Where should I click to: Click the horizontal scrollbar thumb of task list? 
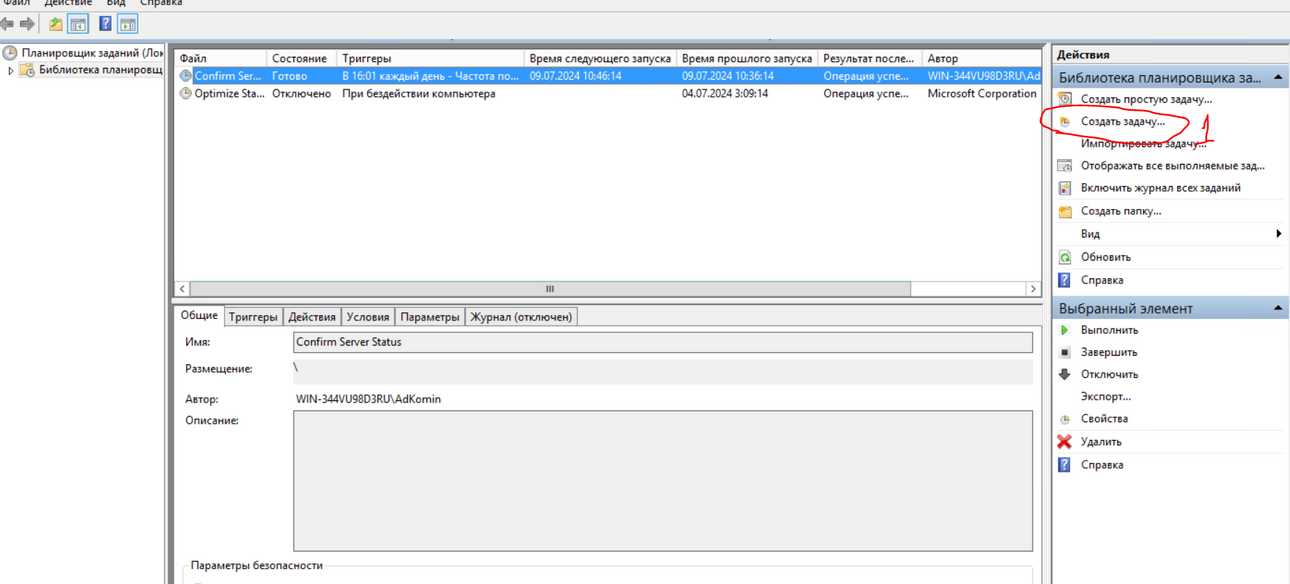click(x=550, y=289)
